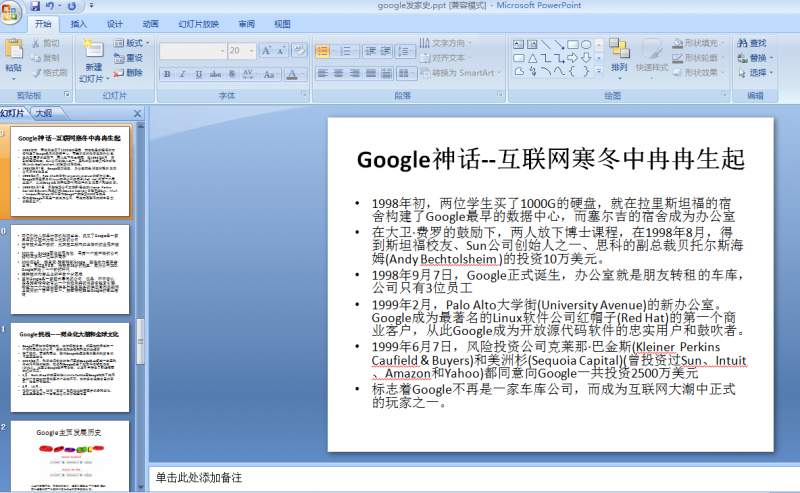This screenshot has height=493, width=800.
Task: Delete the slide with 删除
Action: tap(129, 72)
